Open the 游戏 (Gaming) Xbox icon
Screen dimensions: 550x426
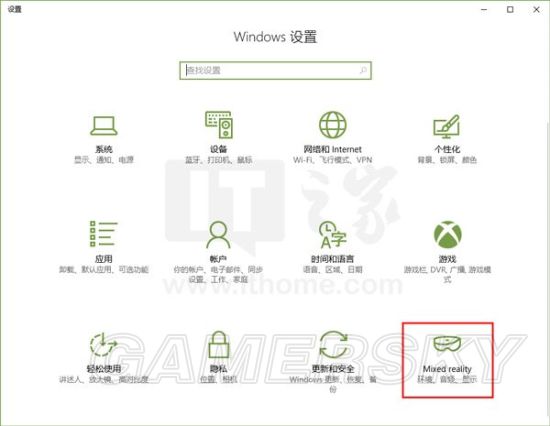(447, 234)
